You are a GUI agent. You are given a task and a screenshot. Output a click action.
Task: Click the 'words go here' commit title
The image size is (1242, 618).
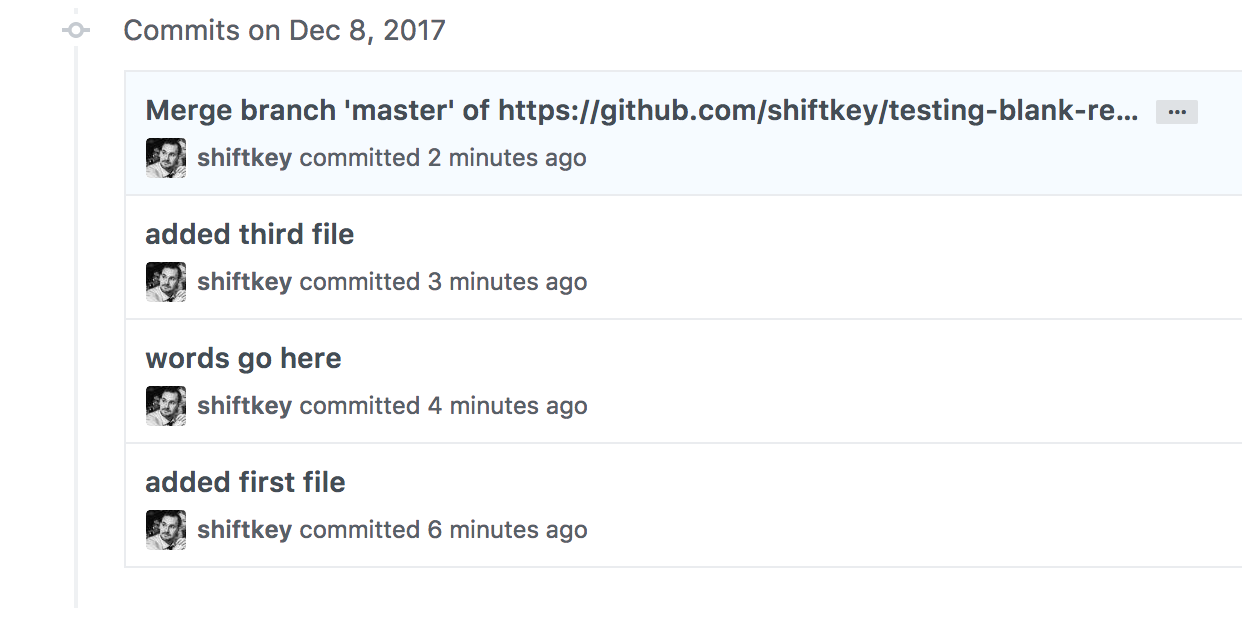tap(243, 357)
